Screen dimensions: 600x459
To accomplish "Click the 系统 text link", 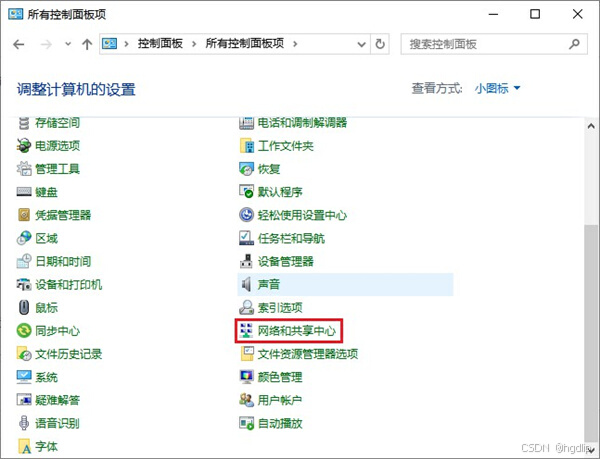I will (x=46, y=377).
